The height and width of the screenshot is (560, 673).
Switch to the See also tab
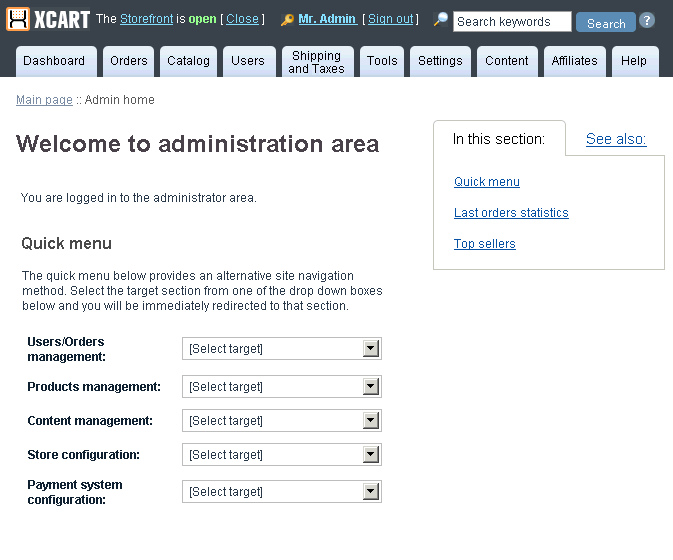tap(616, 139)
